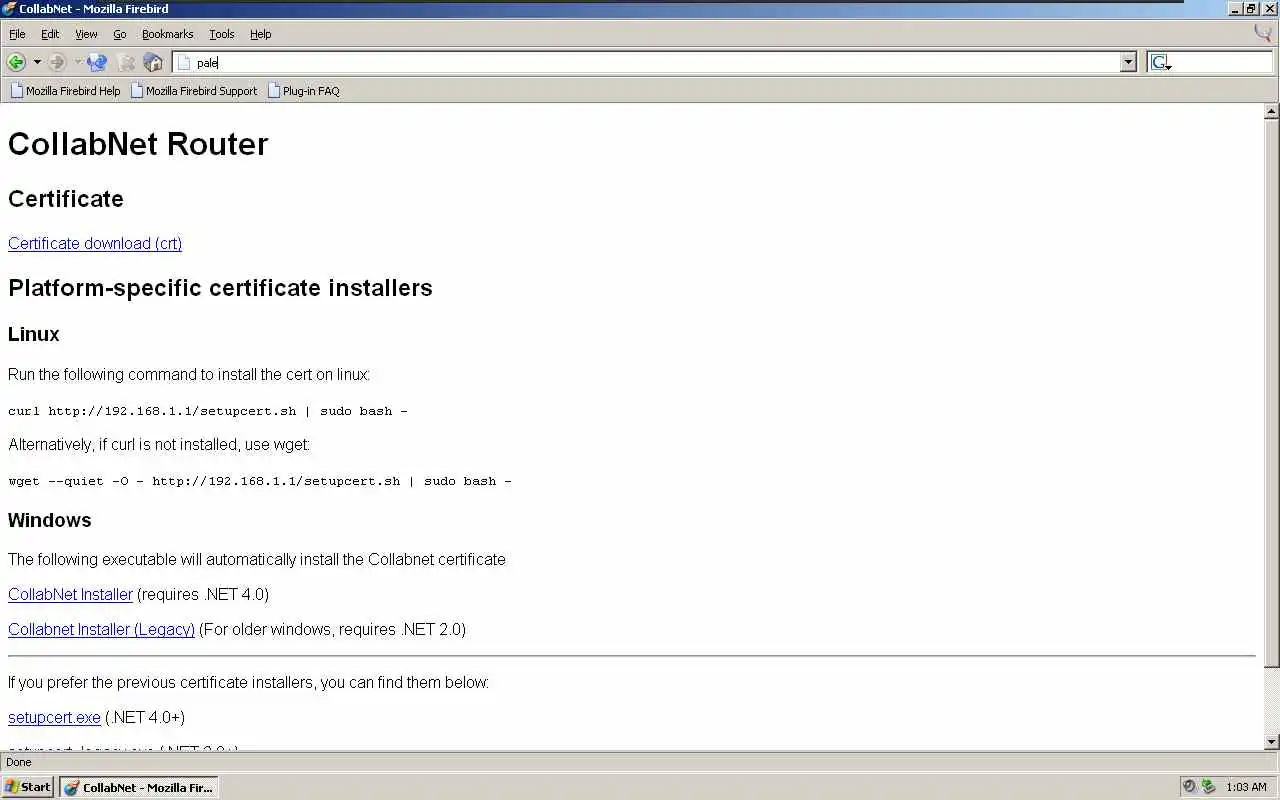This screenshot has width=1280, height=800.
Task: Click the wget --quiet command line text
Action: coord(260,481)
